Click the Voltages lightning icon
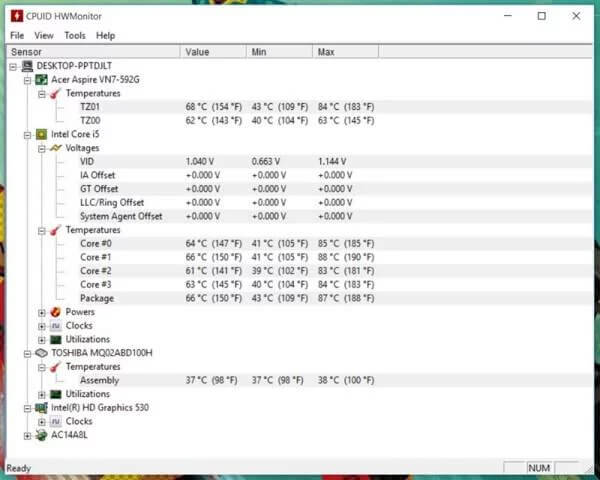 (55, 148)
